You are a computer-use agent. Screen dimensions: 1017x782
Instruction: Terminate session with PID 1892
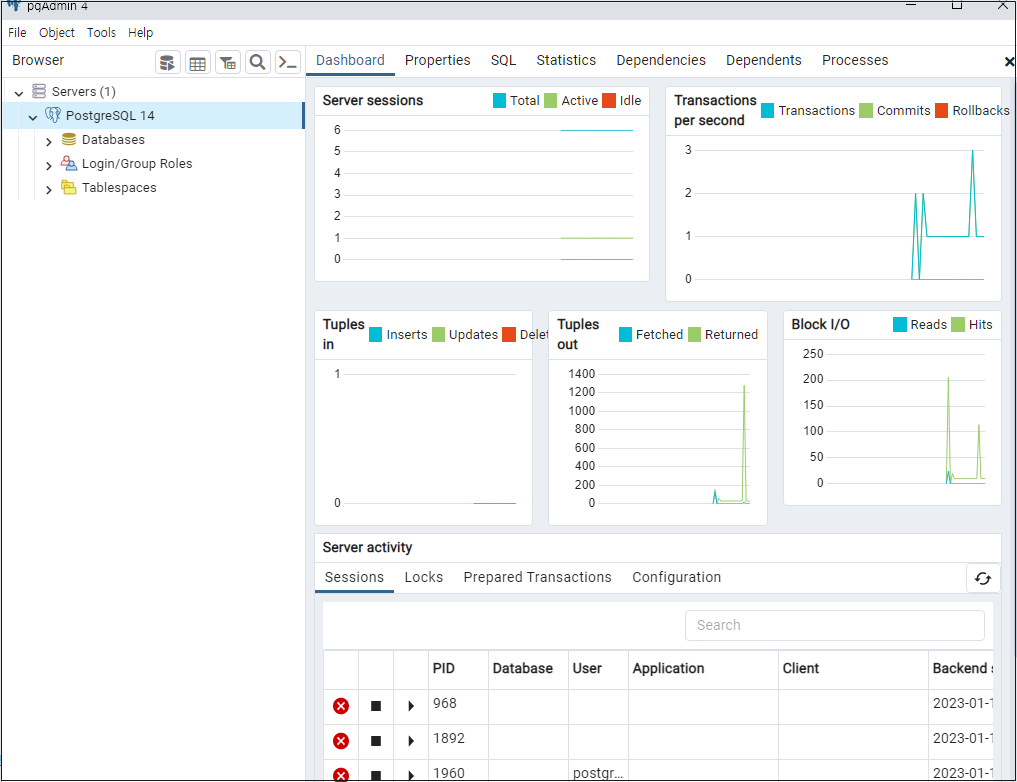tap(341, 741)
